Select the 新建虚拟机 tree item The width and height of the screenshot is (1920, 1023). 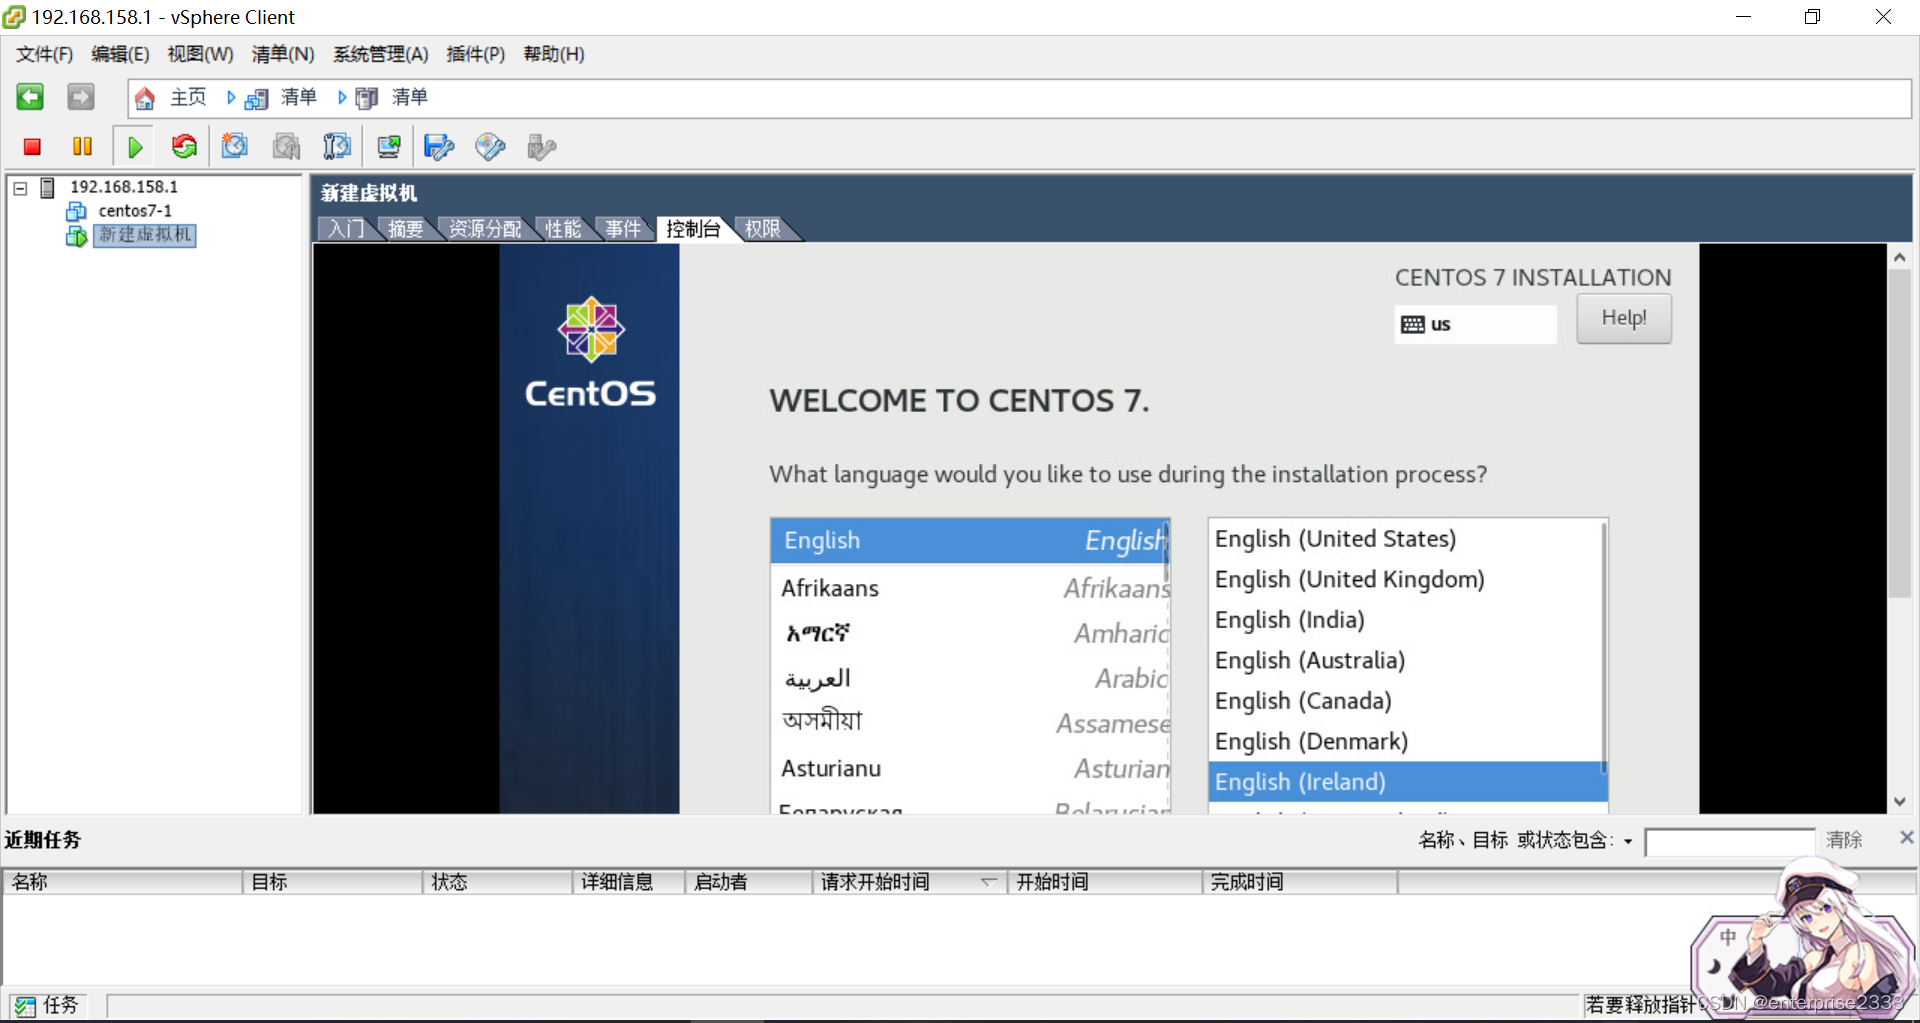tap(145, 235)
